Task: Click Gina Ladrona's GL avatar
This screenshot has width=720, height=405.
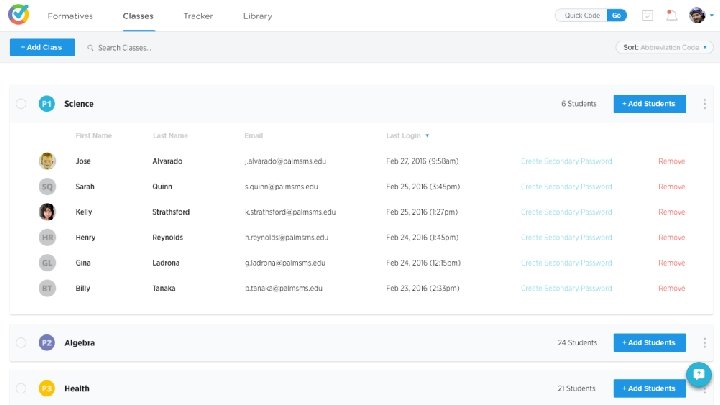Action: click(47, 263)
